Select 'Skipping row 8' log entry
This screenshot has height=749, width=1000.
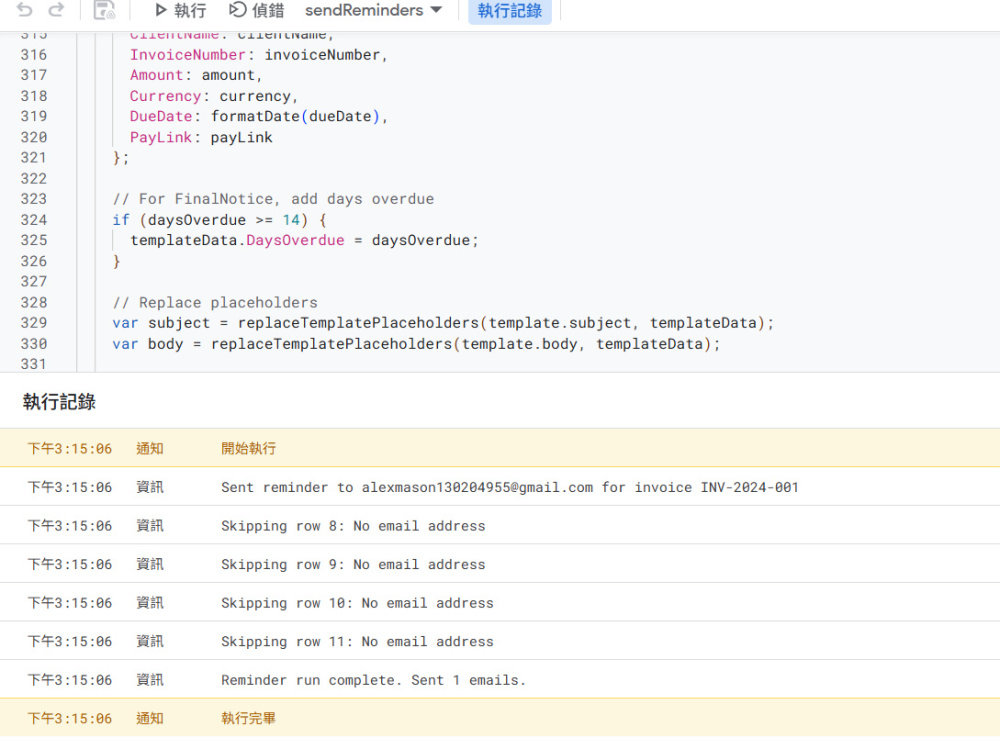(500, 525)
